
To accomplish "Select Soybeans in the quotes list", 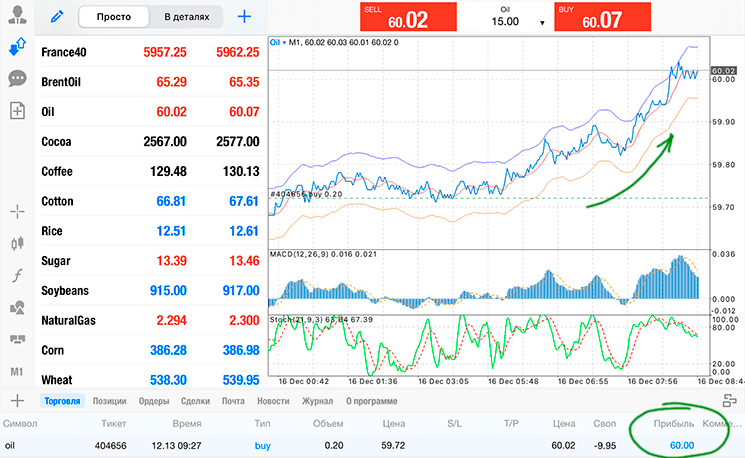I will click(x=150, y=290).
